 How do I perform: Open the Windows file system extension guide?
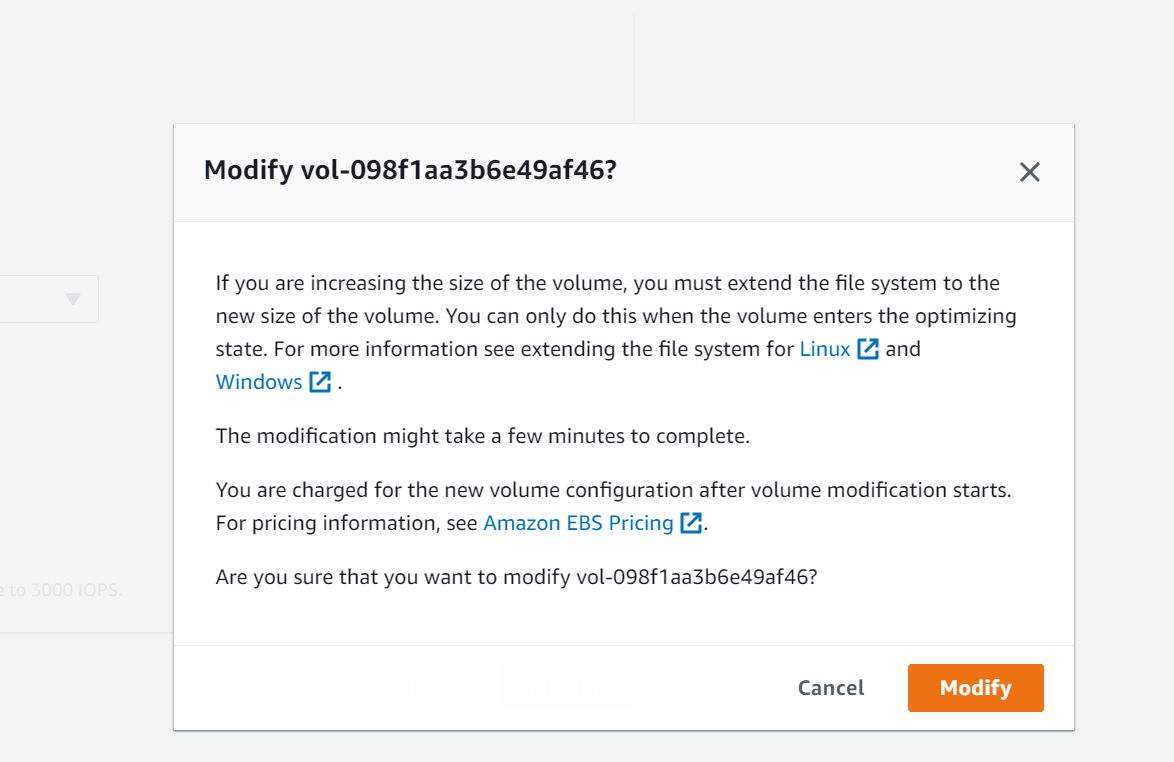coord(259,382)
